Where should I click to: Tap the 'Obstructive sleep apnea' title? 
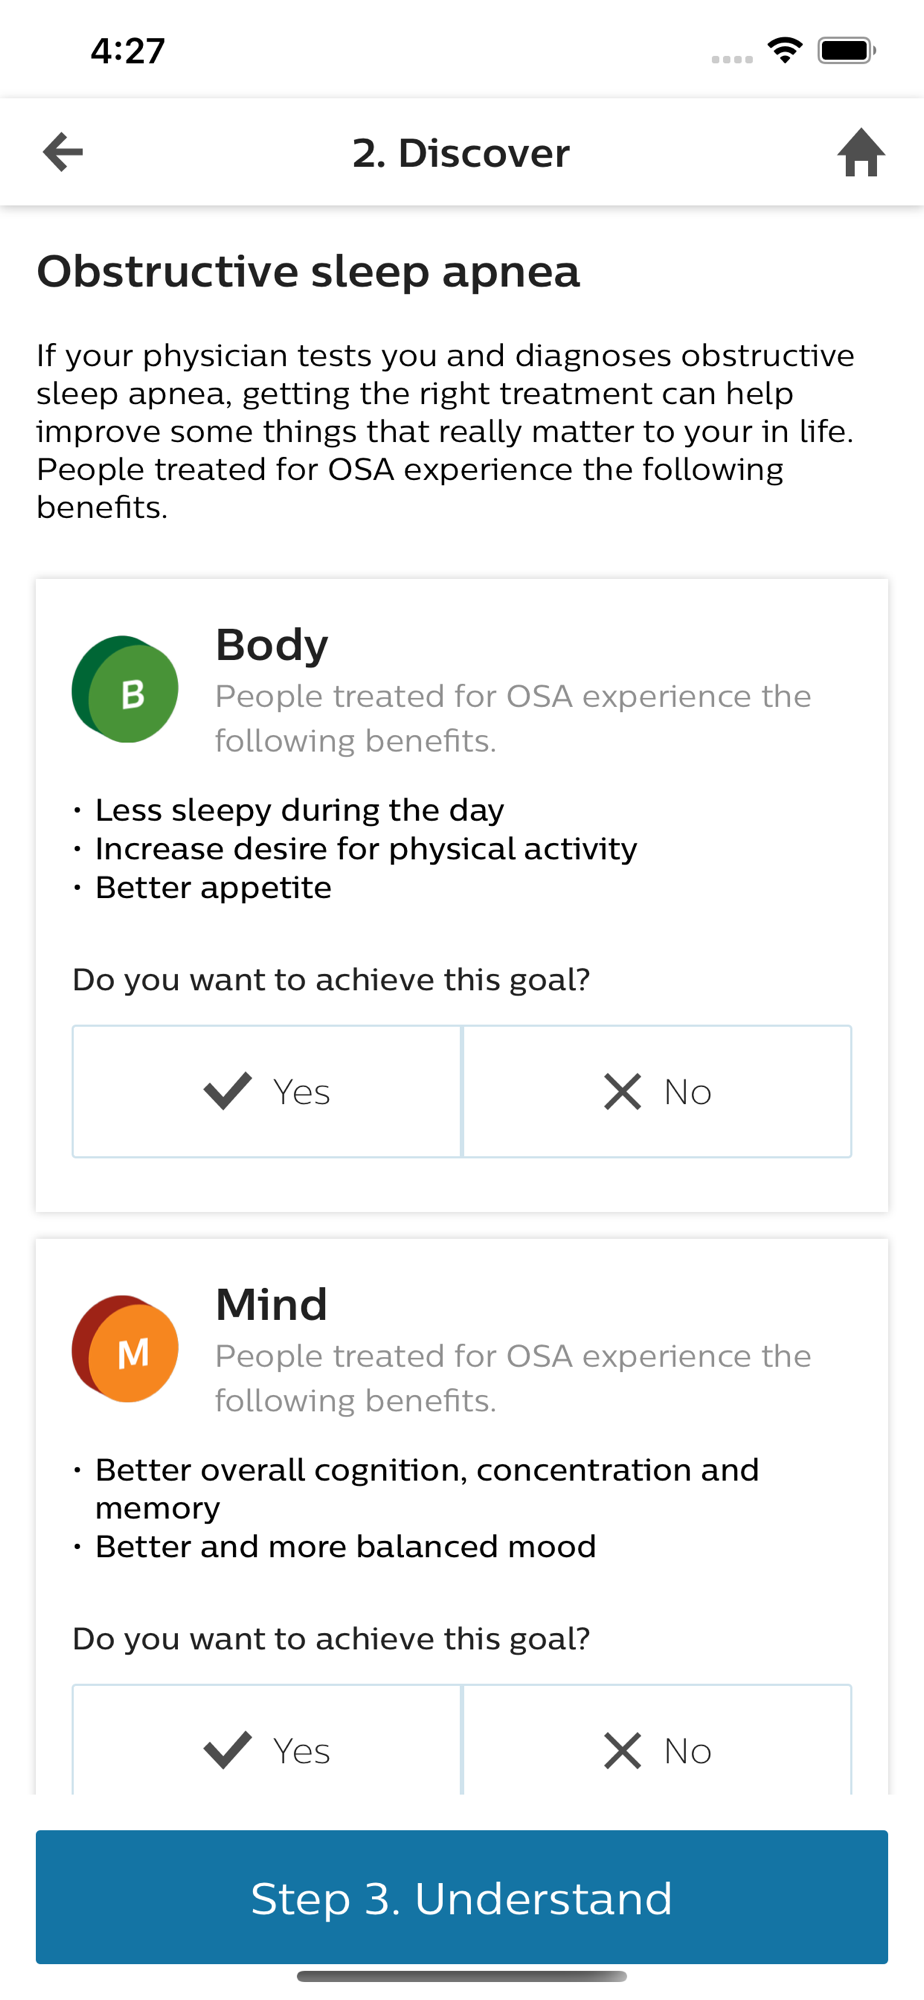(308, 272)
